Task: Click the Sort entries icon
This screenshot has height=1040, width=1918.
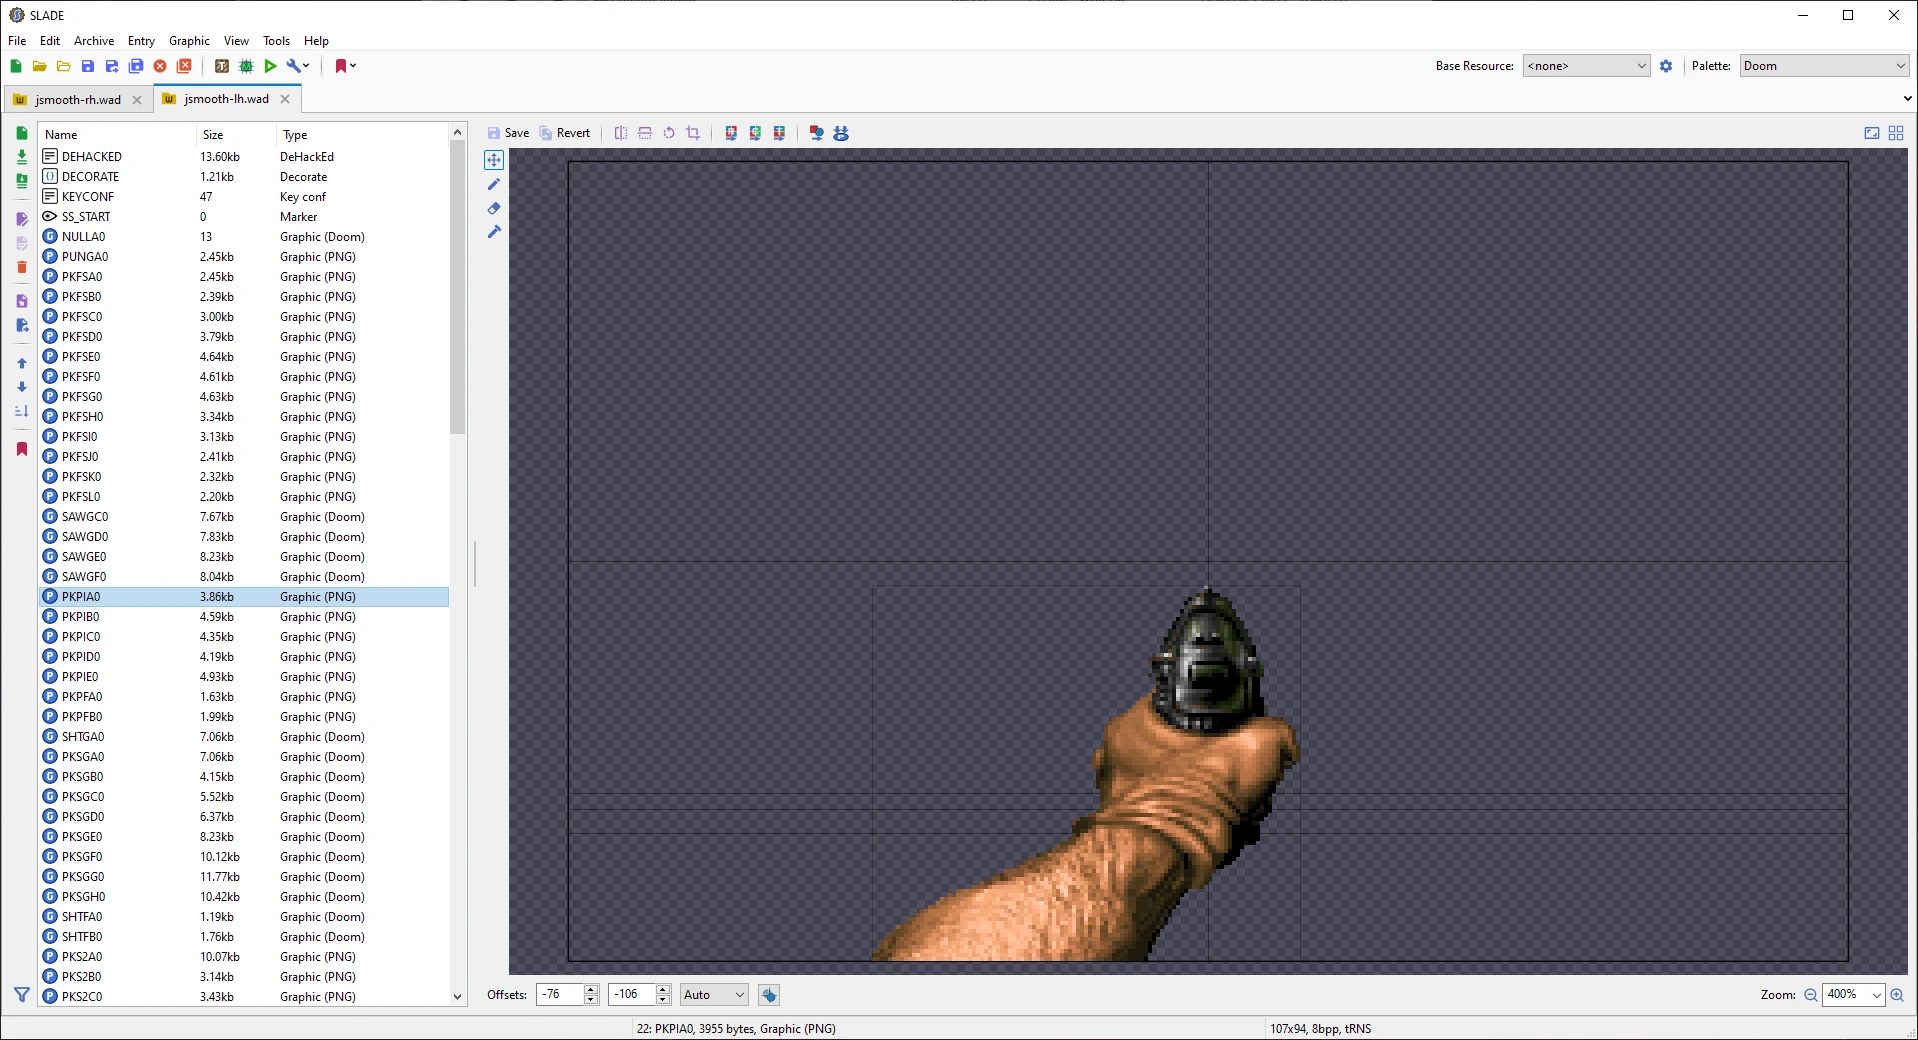Action: click(22, 411)
